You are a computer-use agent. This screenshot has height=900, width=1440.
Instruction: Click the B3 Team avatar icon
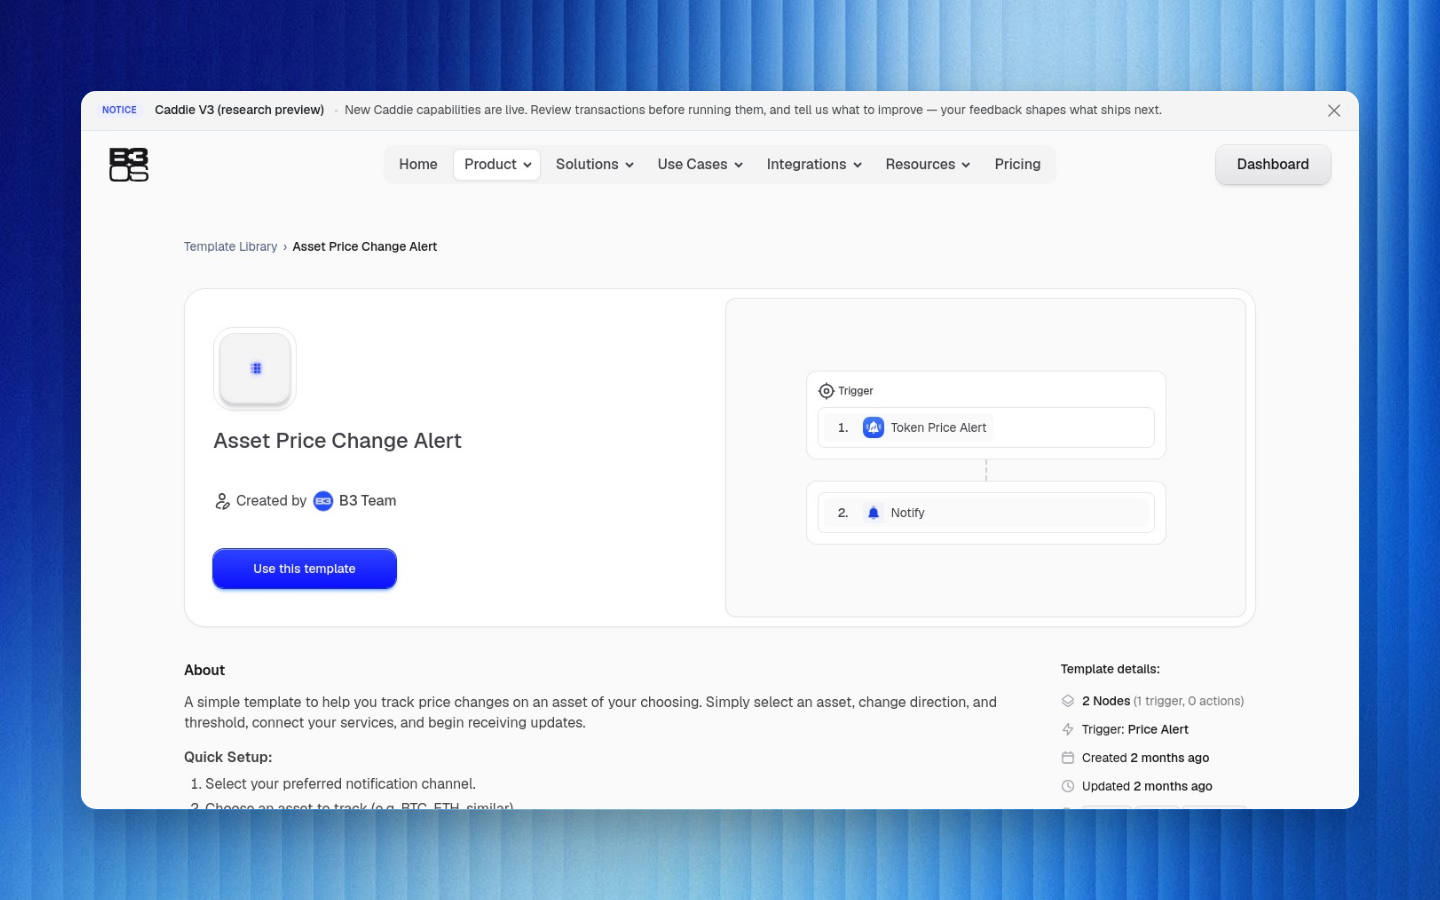[323, 501]
